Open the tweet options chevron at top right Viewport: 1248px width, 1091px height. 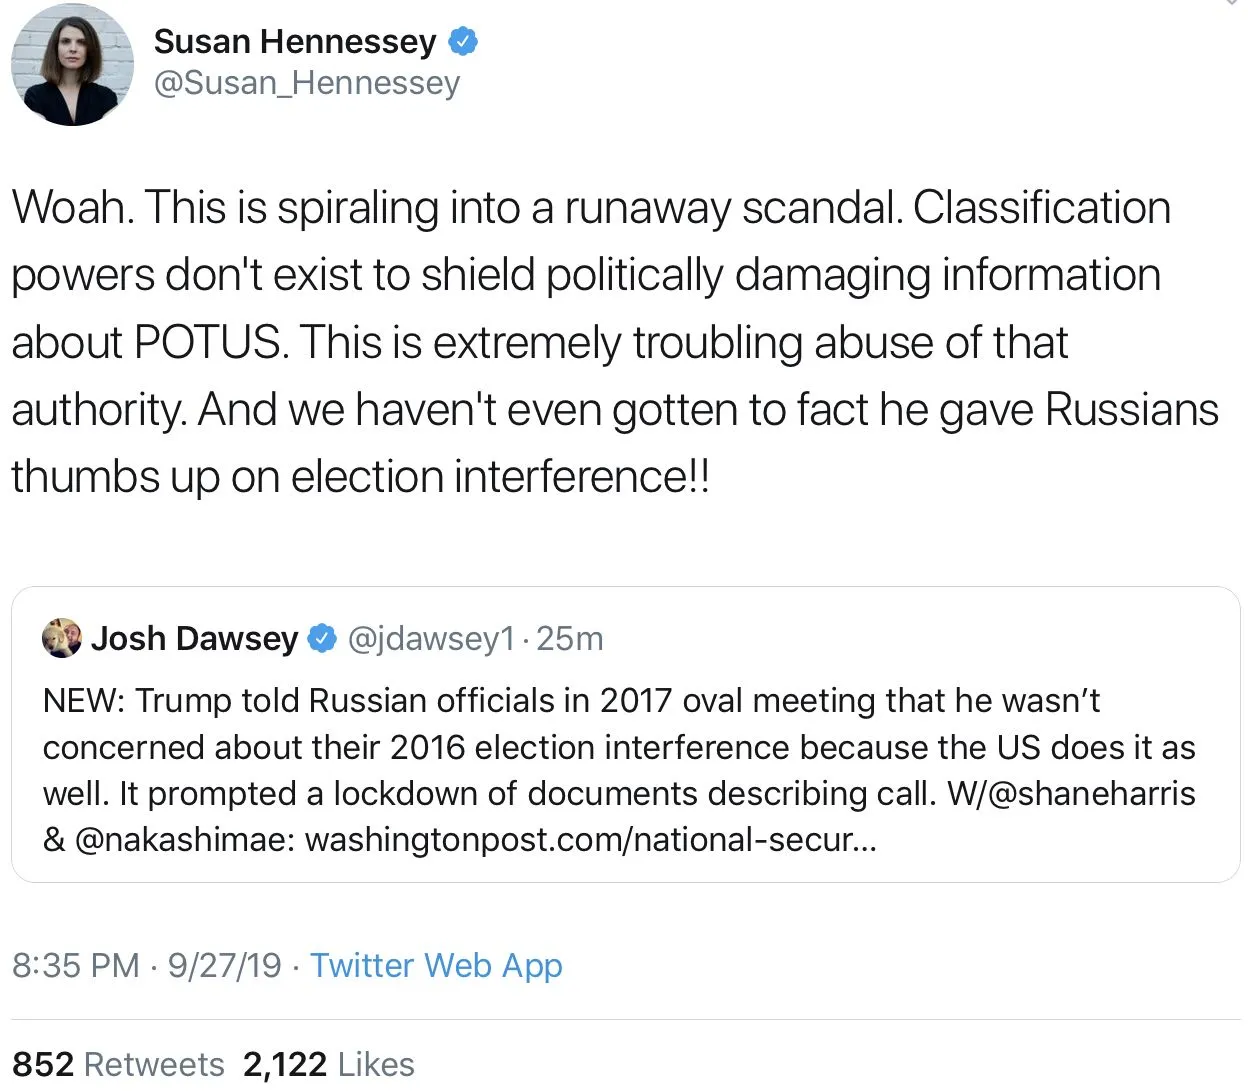[1234, 4]
